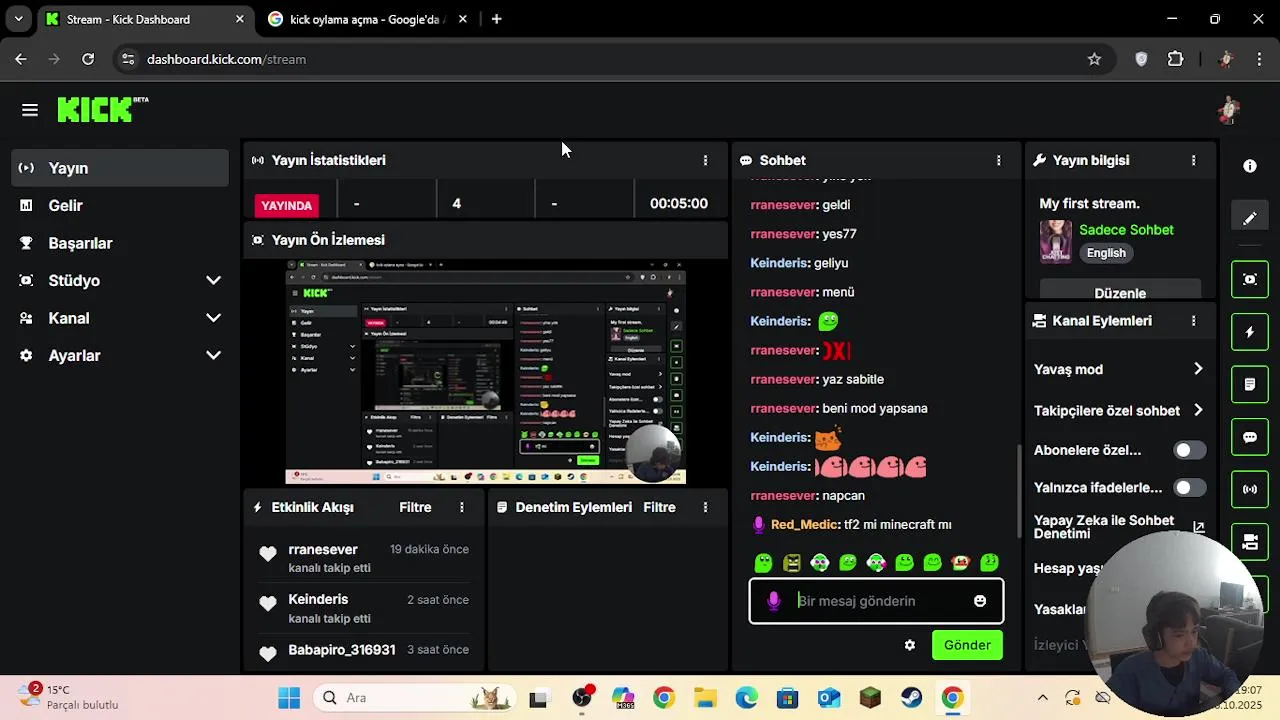1280x720 pixels.
Task: Click the Gönder send button
Action: pos(967,645)
